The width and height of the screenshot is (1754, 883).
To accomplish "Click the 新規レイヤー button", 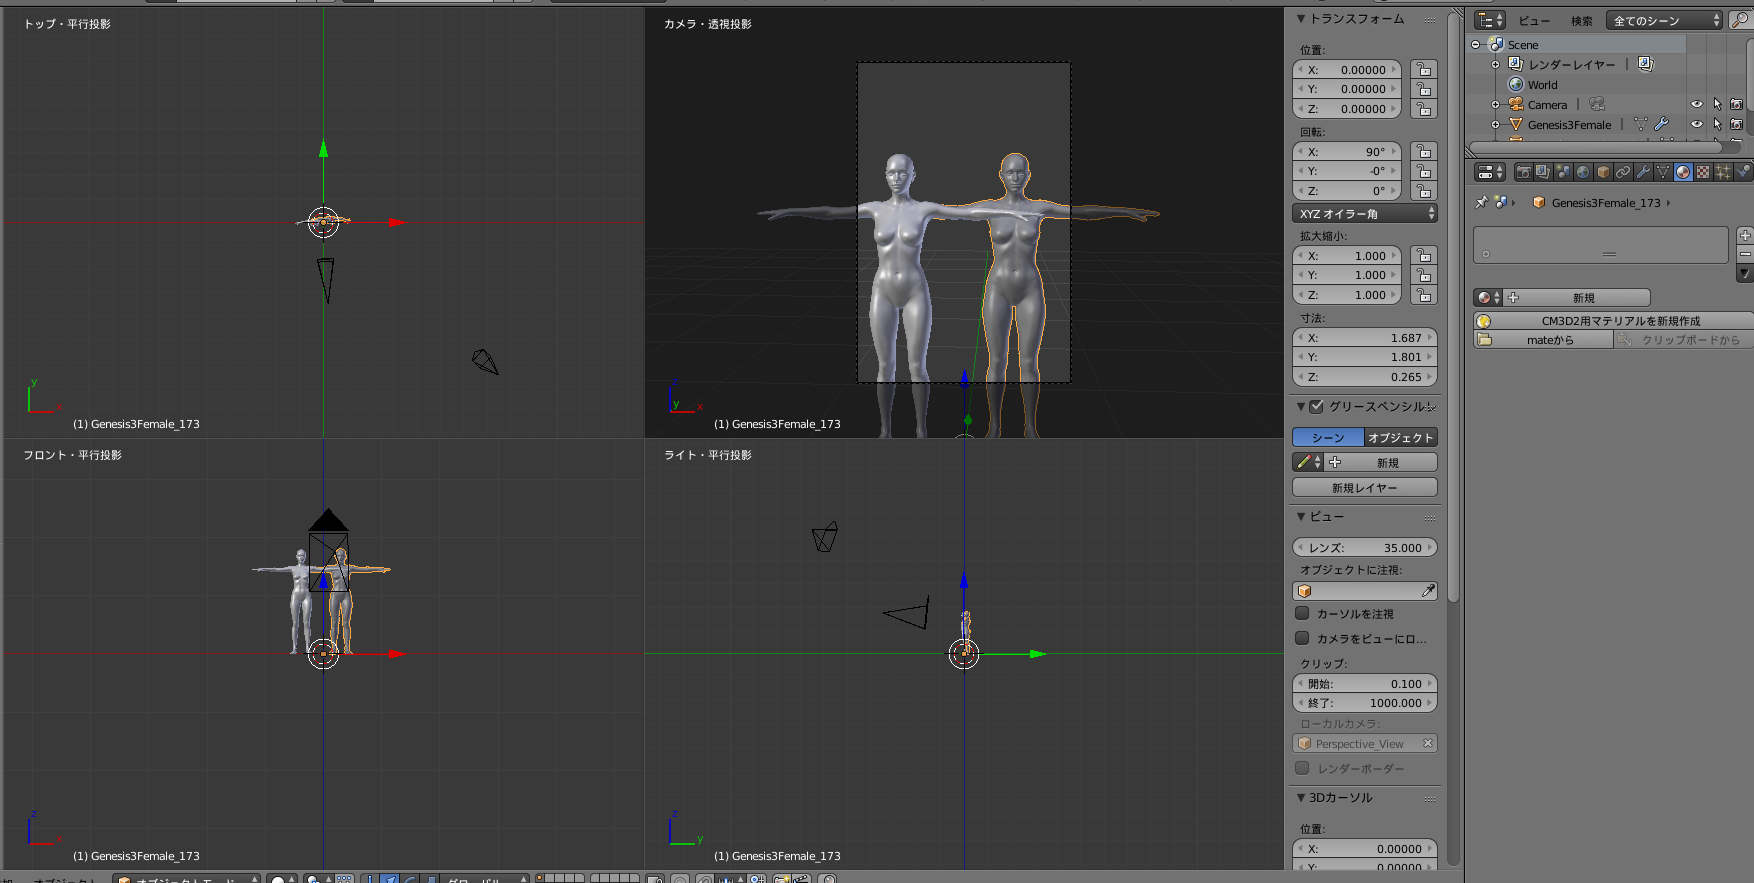I will click(x=1365, y=487).
